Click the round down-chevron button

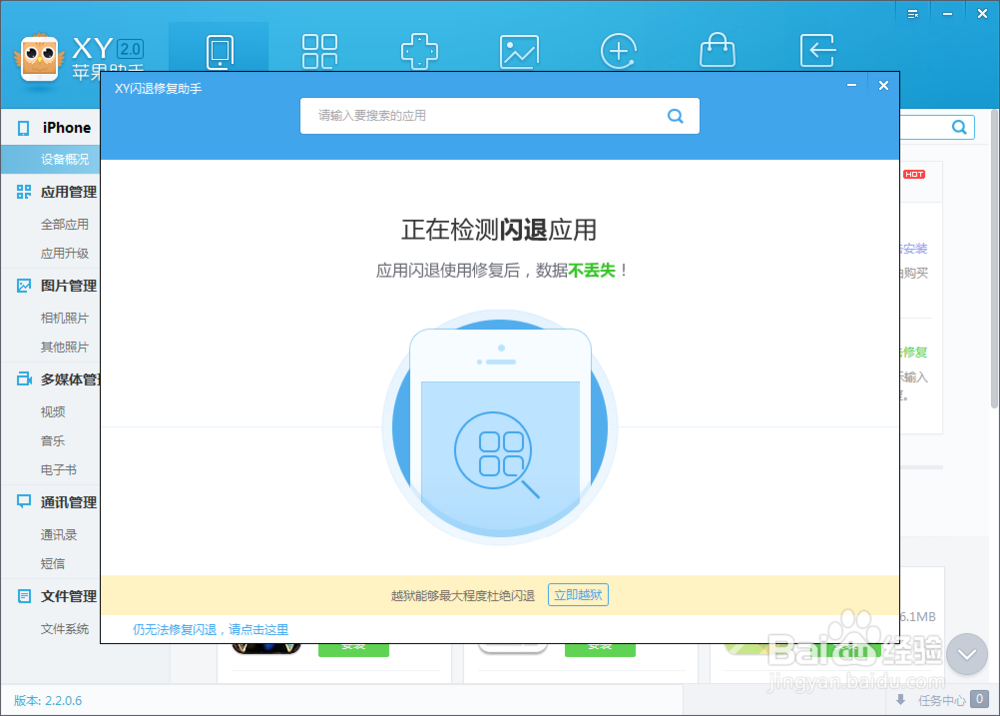tap(967, 654)
